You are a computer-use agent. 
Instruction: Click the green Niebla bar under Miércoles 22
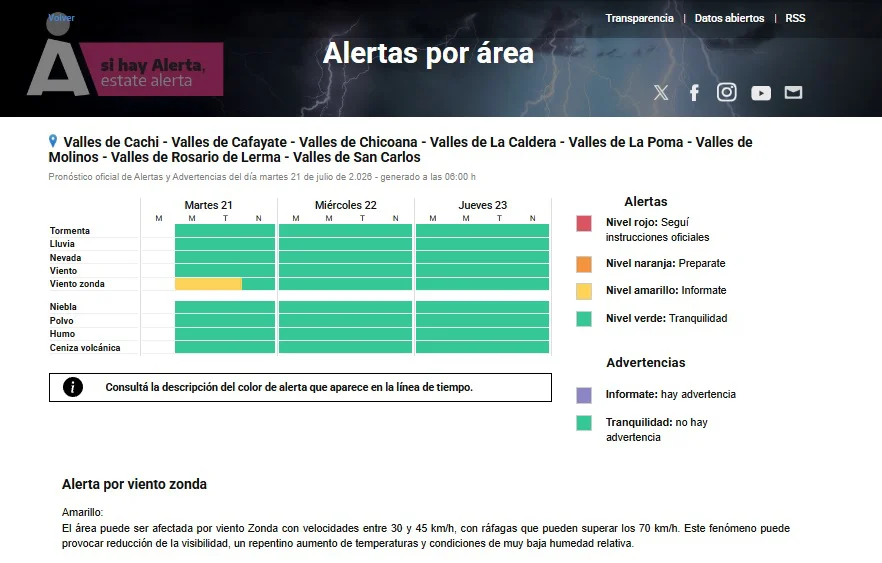pos(345,307)
